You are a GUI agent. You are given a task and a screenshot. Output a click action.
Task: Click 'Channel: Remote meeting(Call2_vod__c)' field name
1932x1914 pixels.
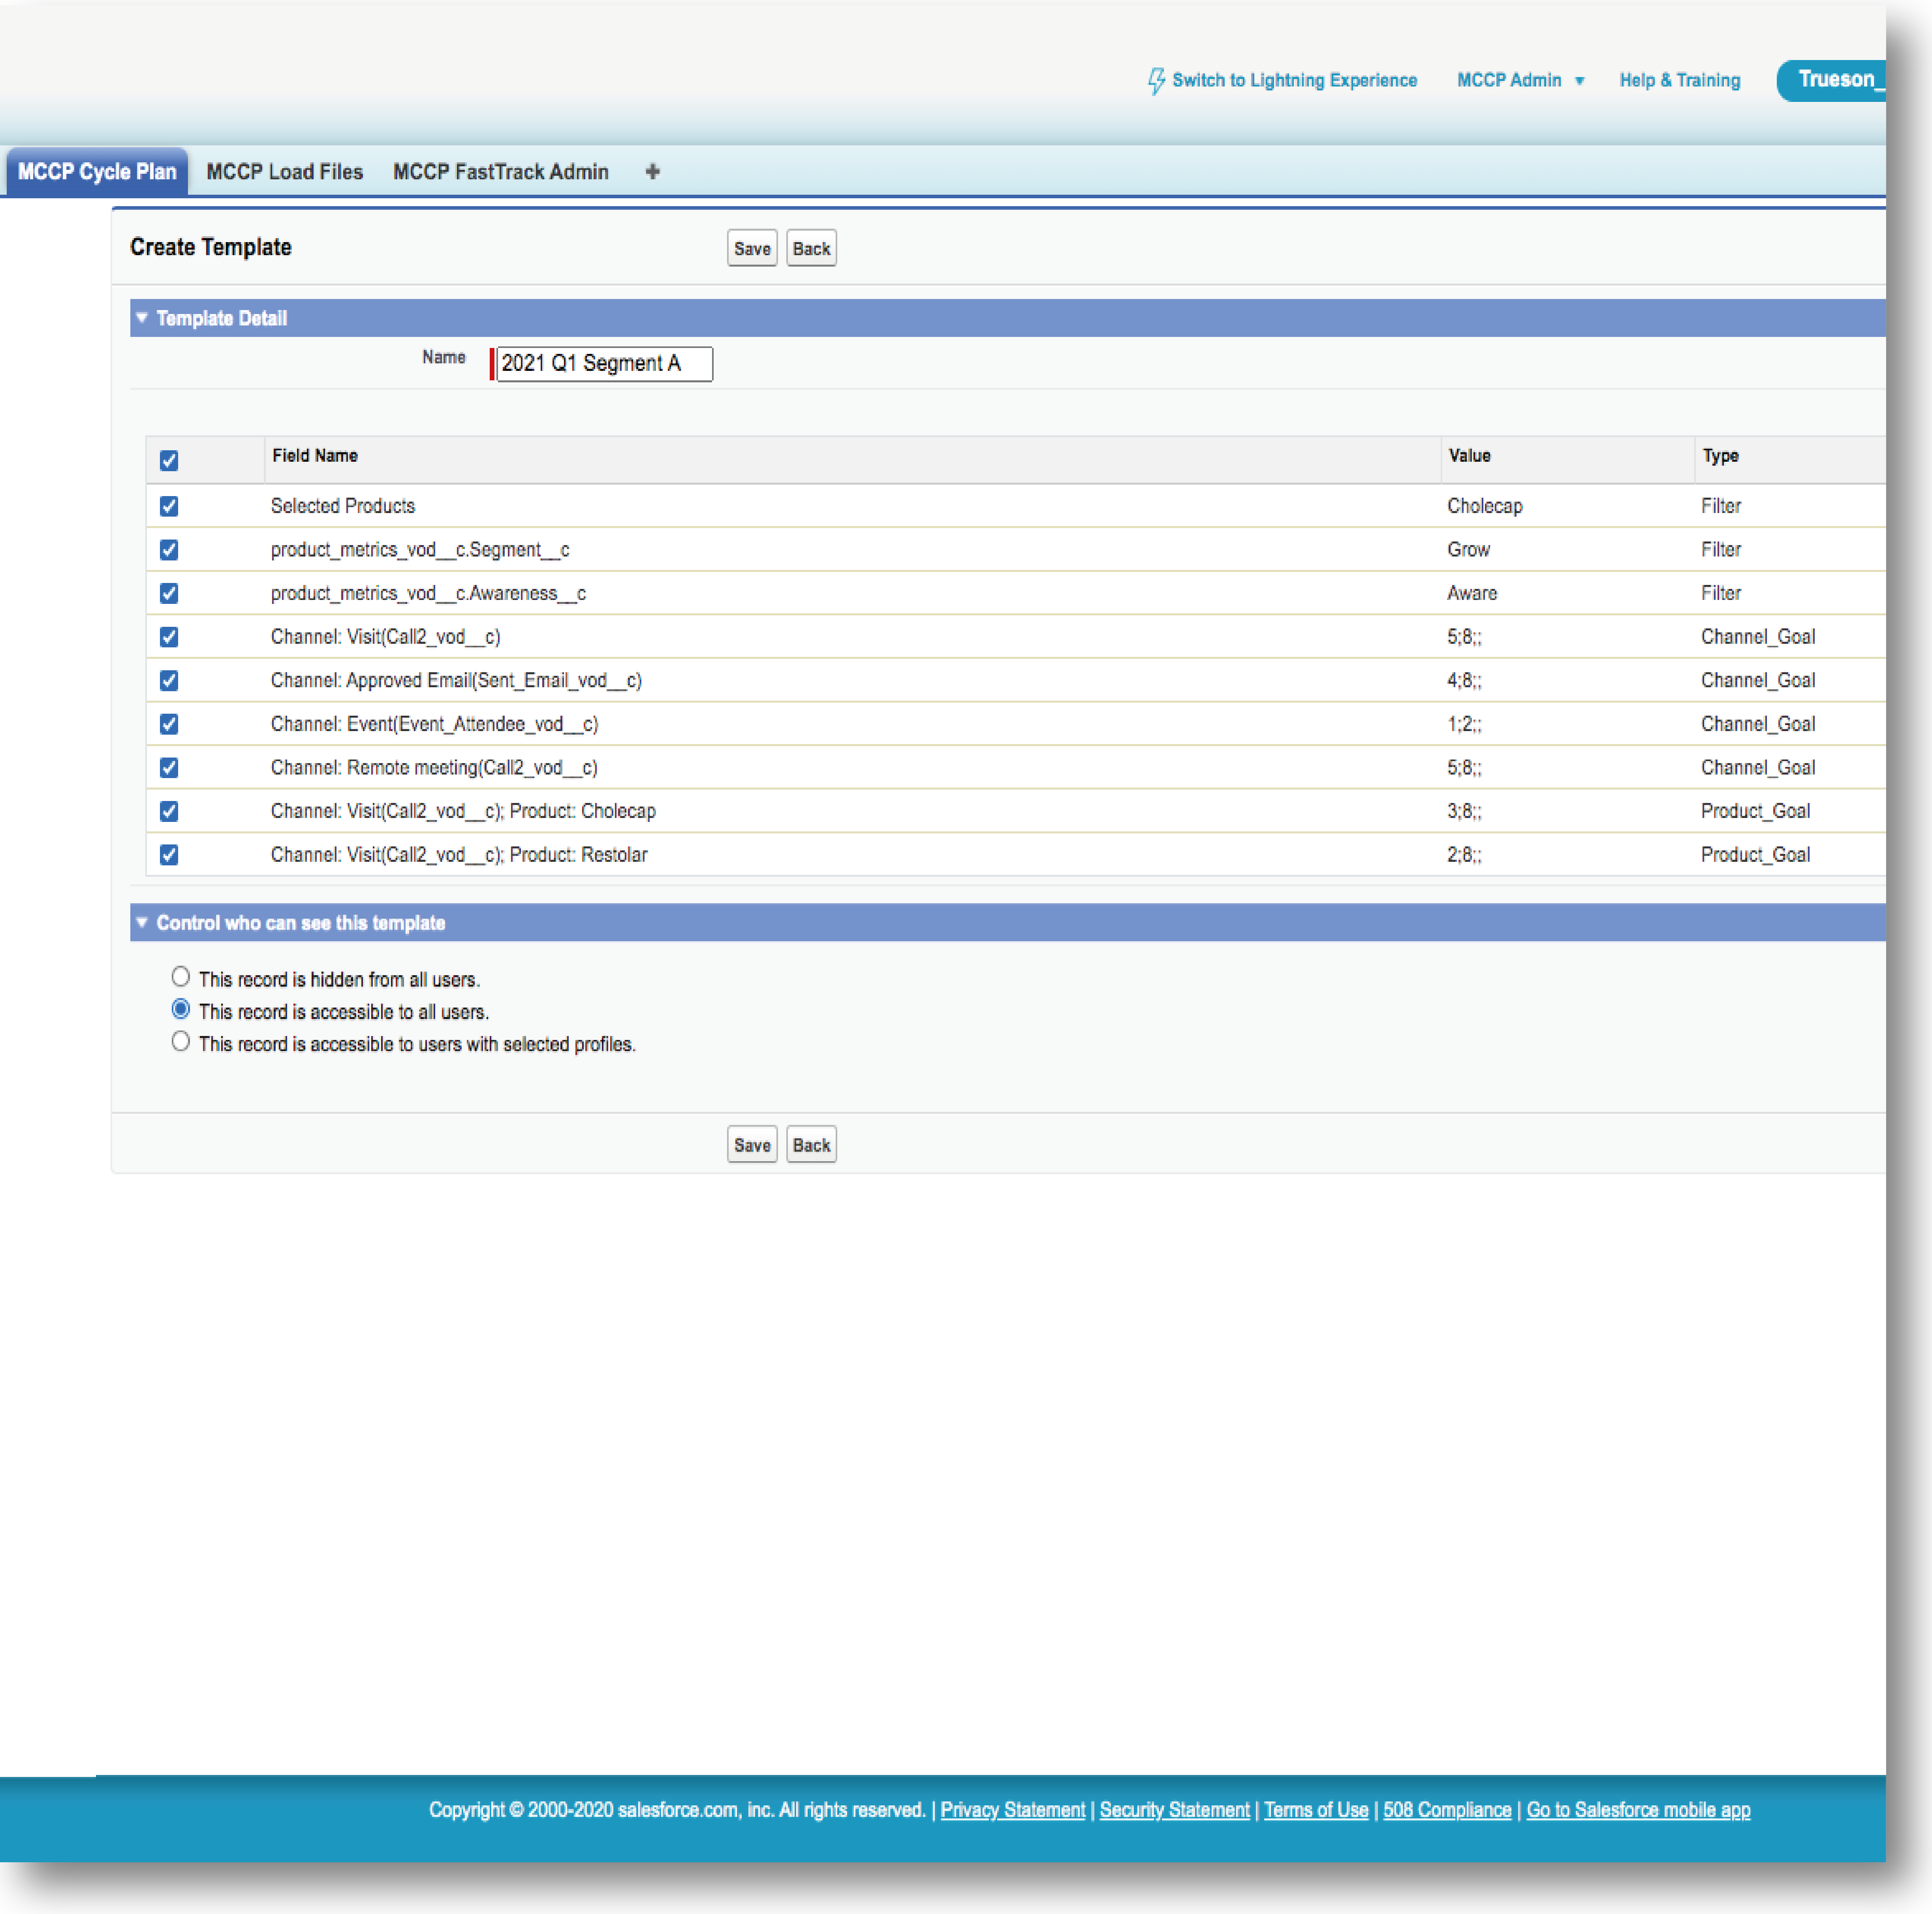click(434, 768)
